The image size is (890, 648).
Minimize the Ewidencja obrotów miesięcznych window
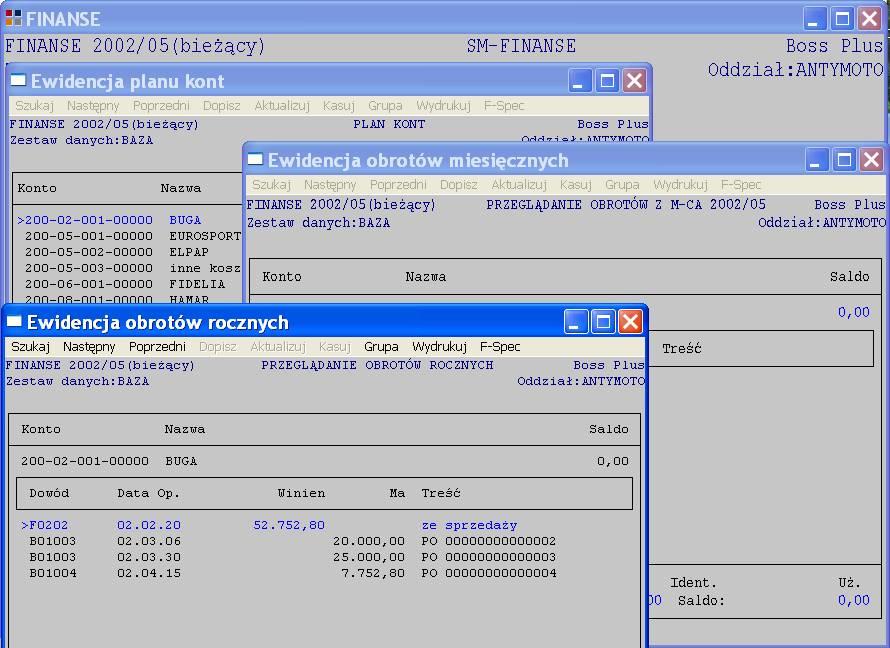coord(816,160)
